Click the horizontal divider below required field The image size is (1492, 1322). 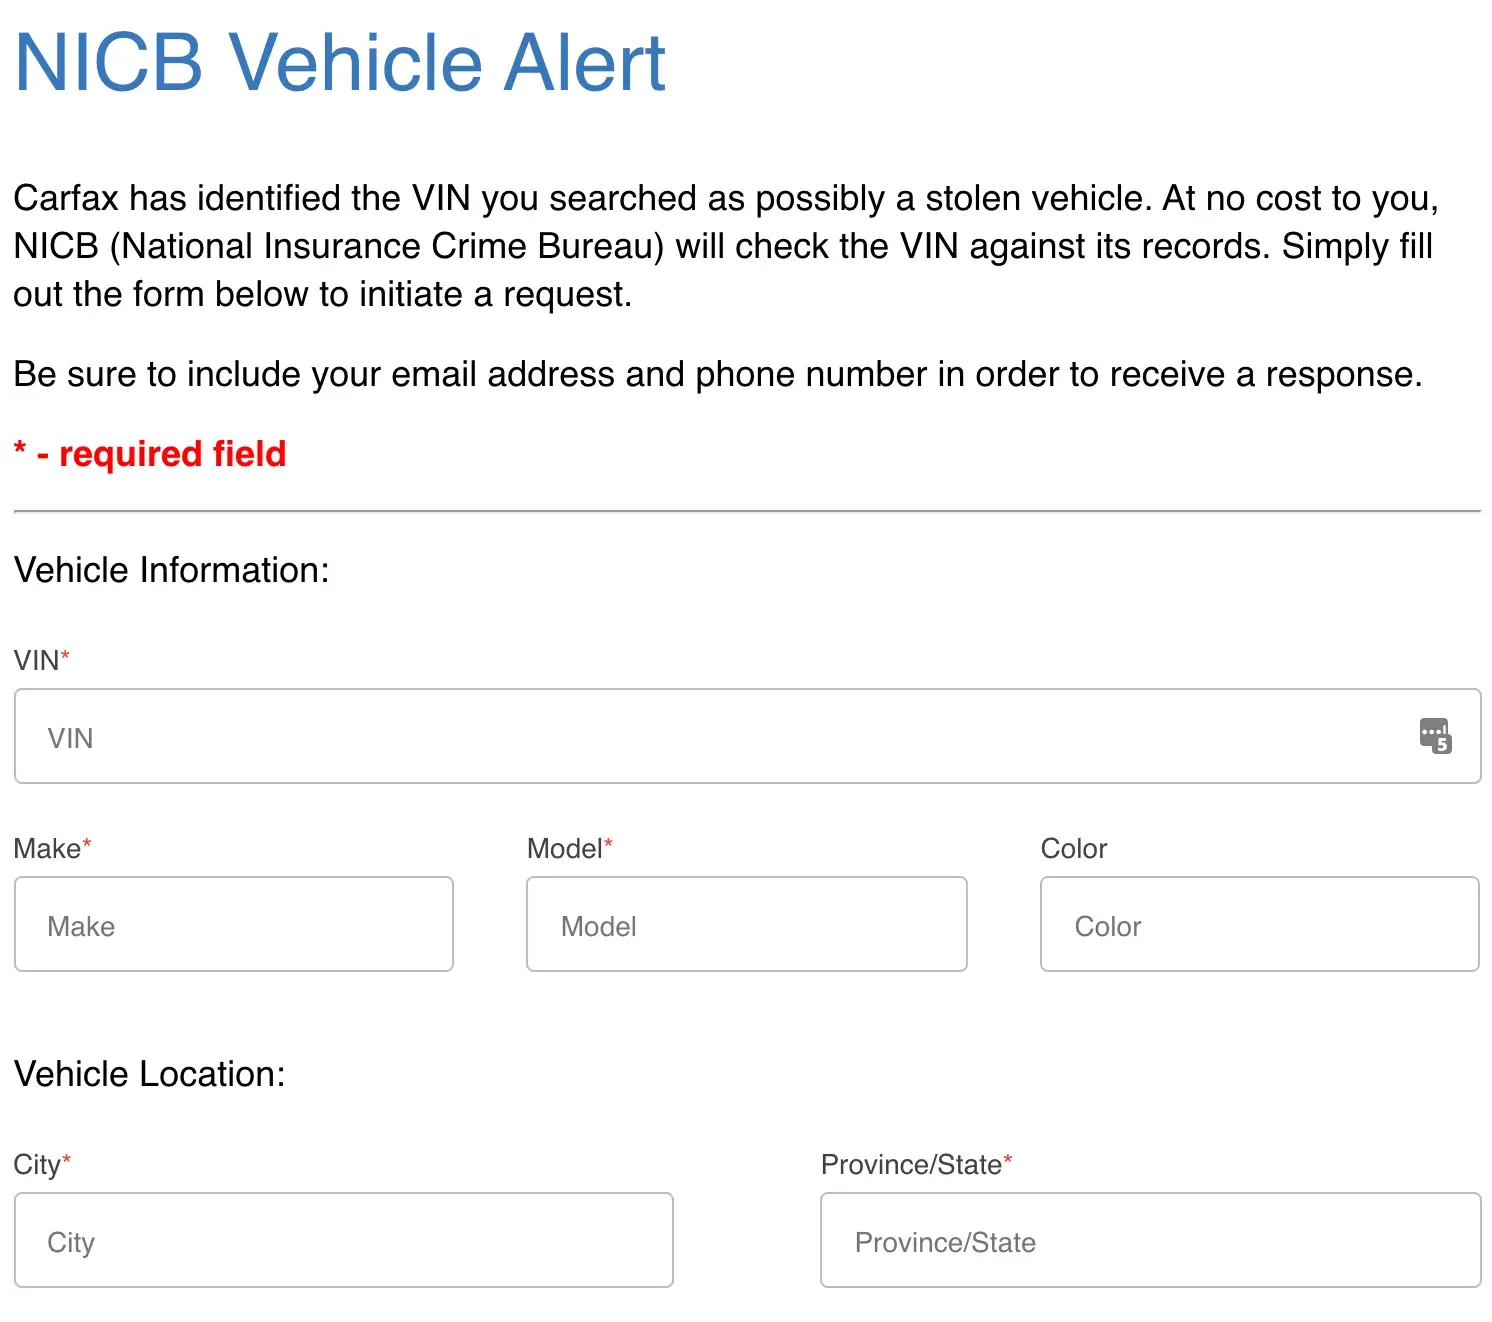[x=746, y=511]
